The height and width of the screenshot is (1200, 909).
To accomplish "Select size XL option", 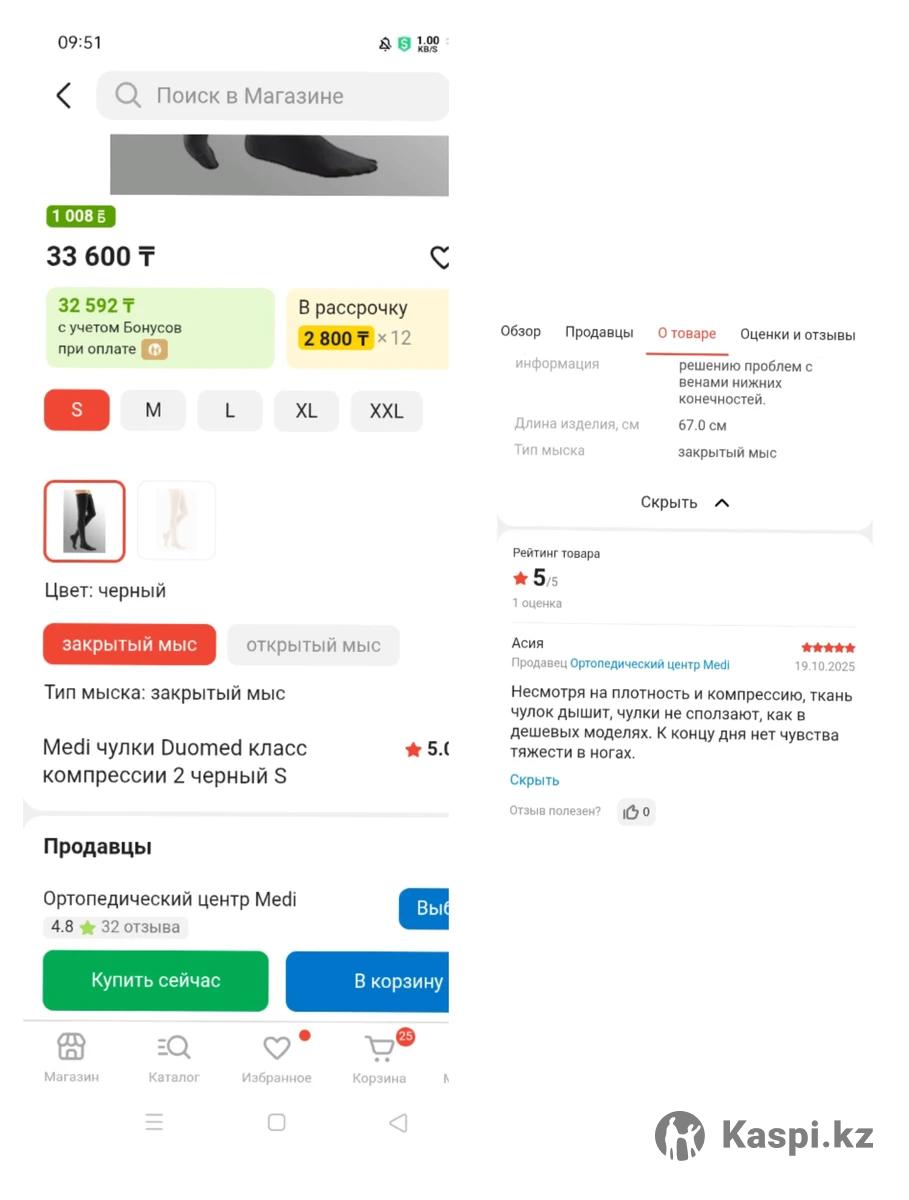I will pos(306,411).
